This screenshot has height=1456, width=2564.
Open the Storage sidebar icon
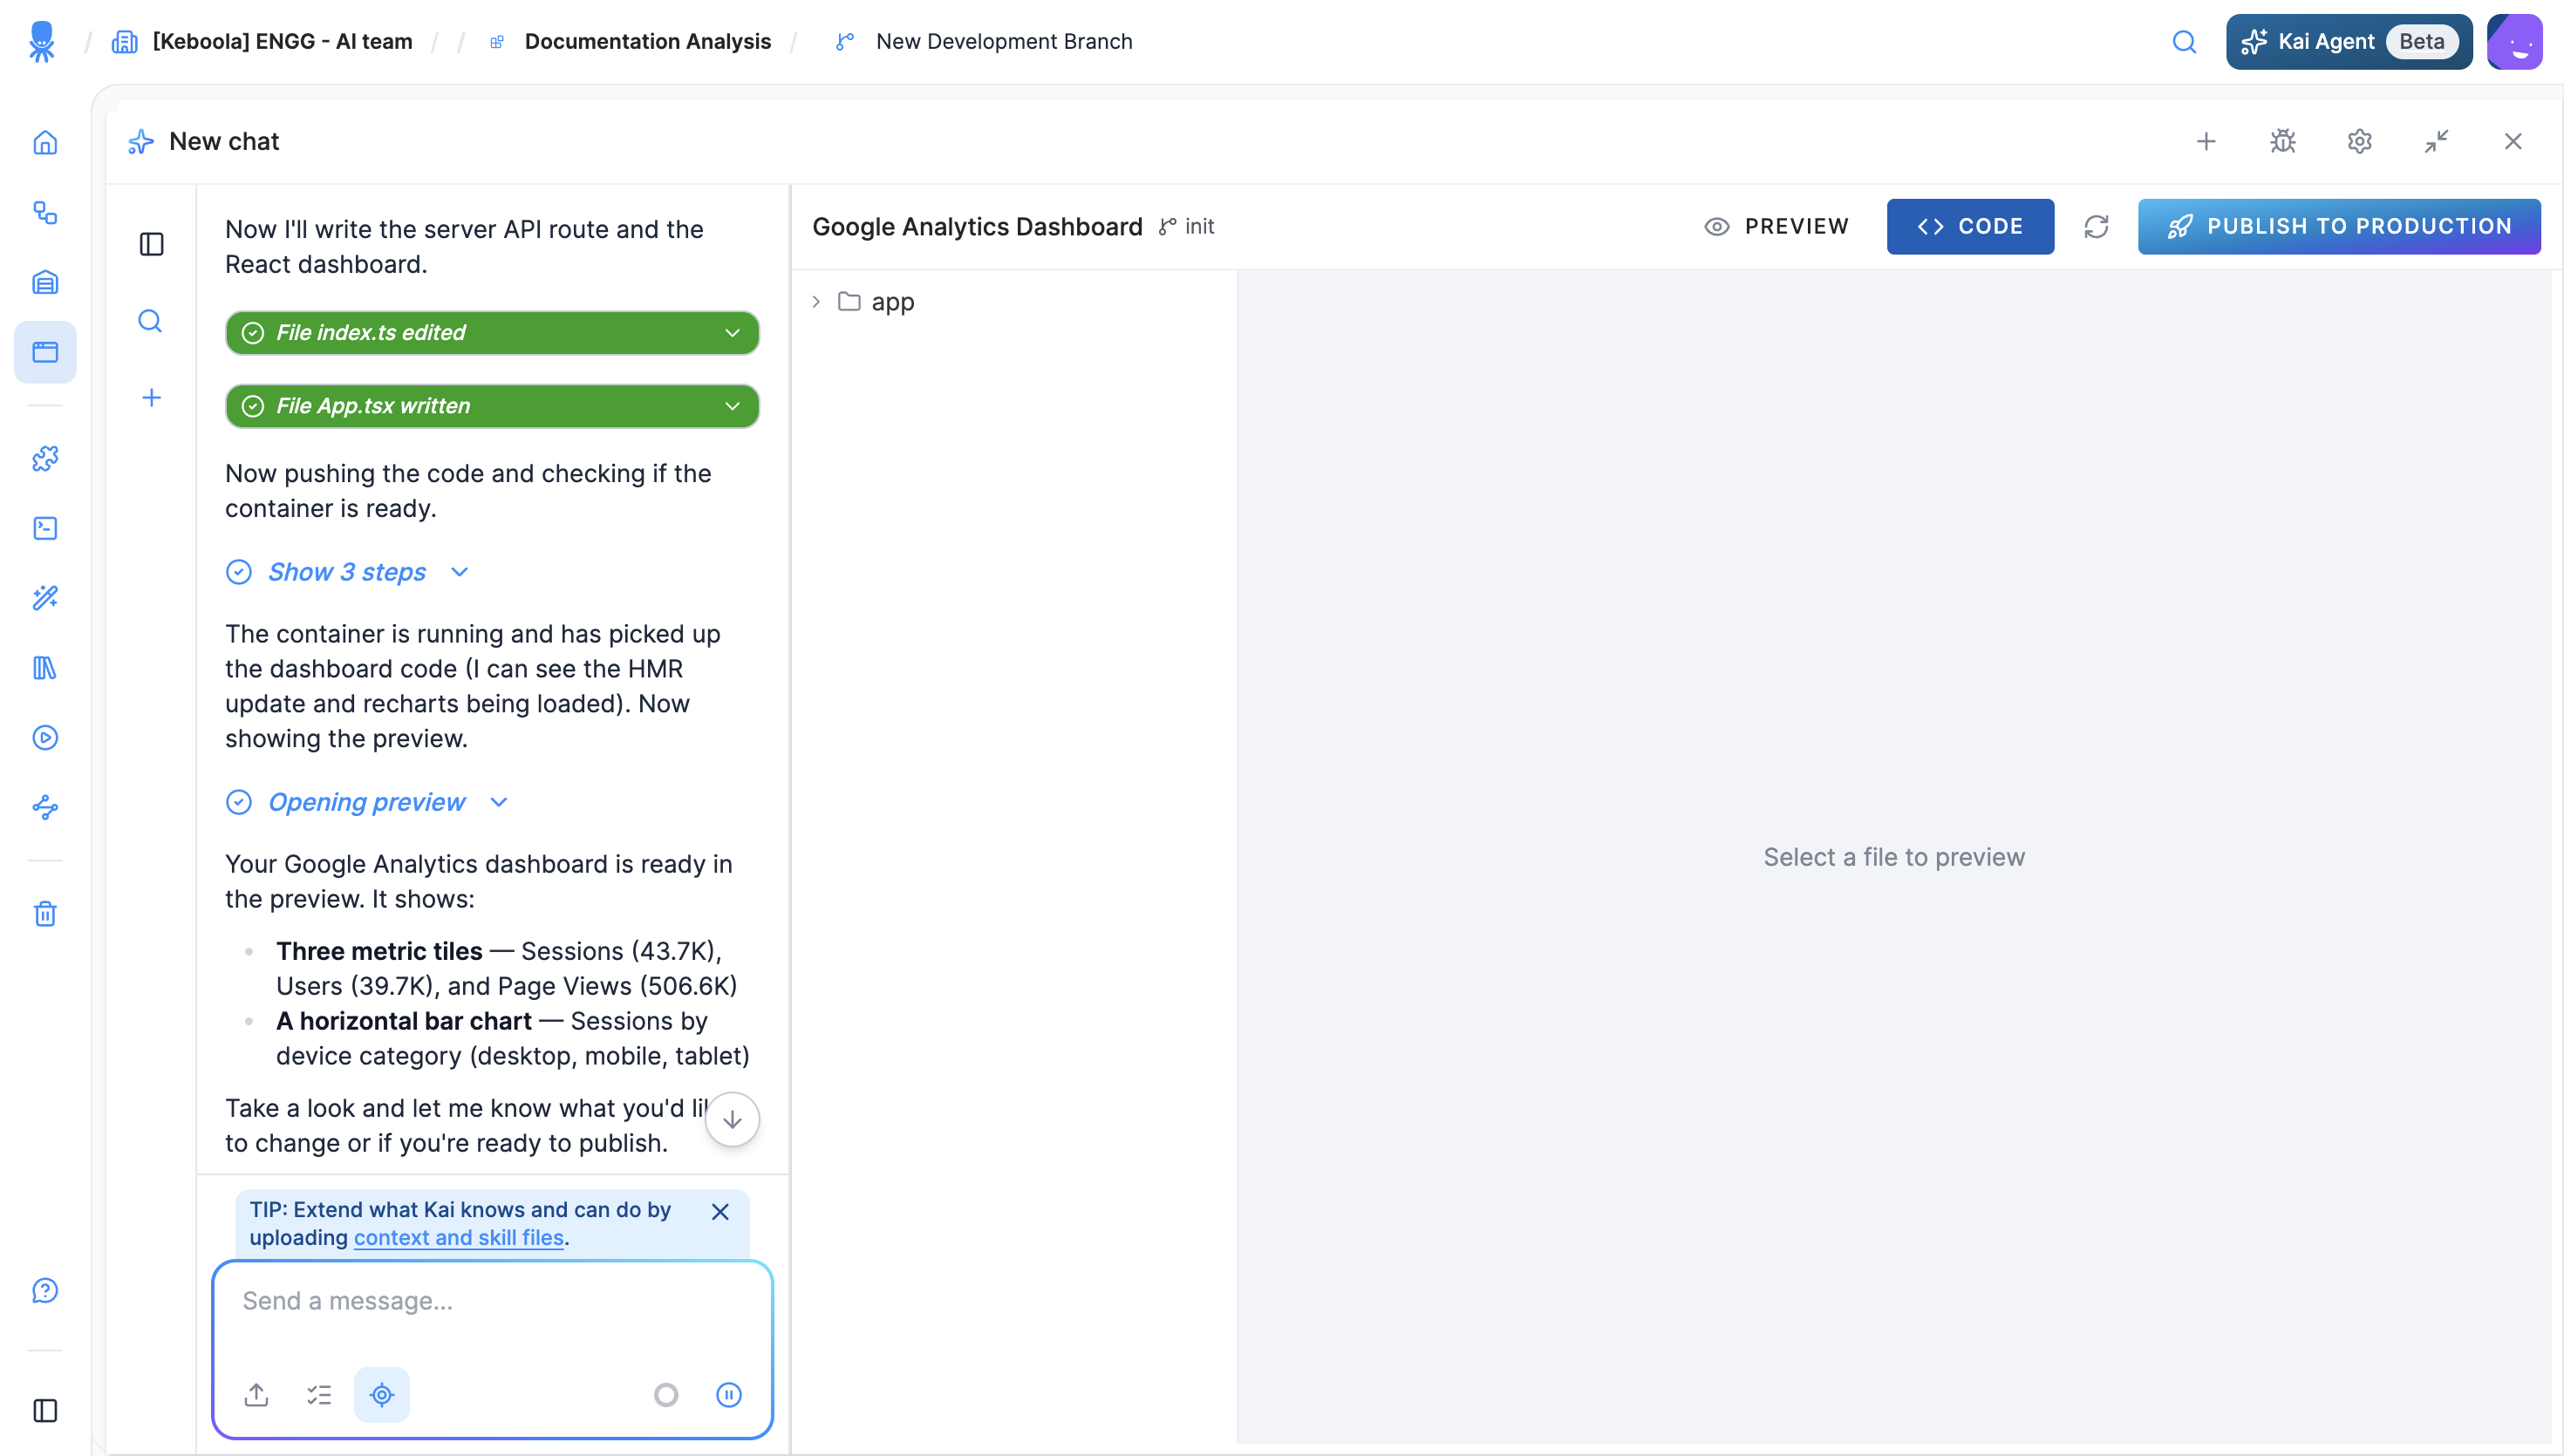pos(45,282)
